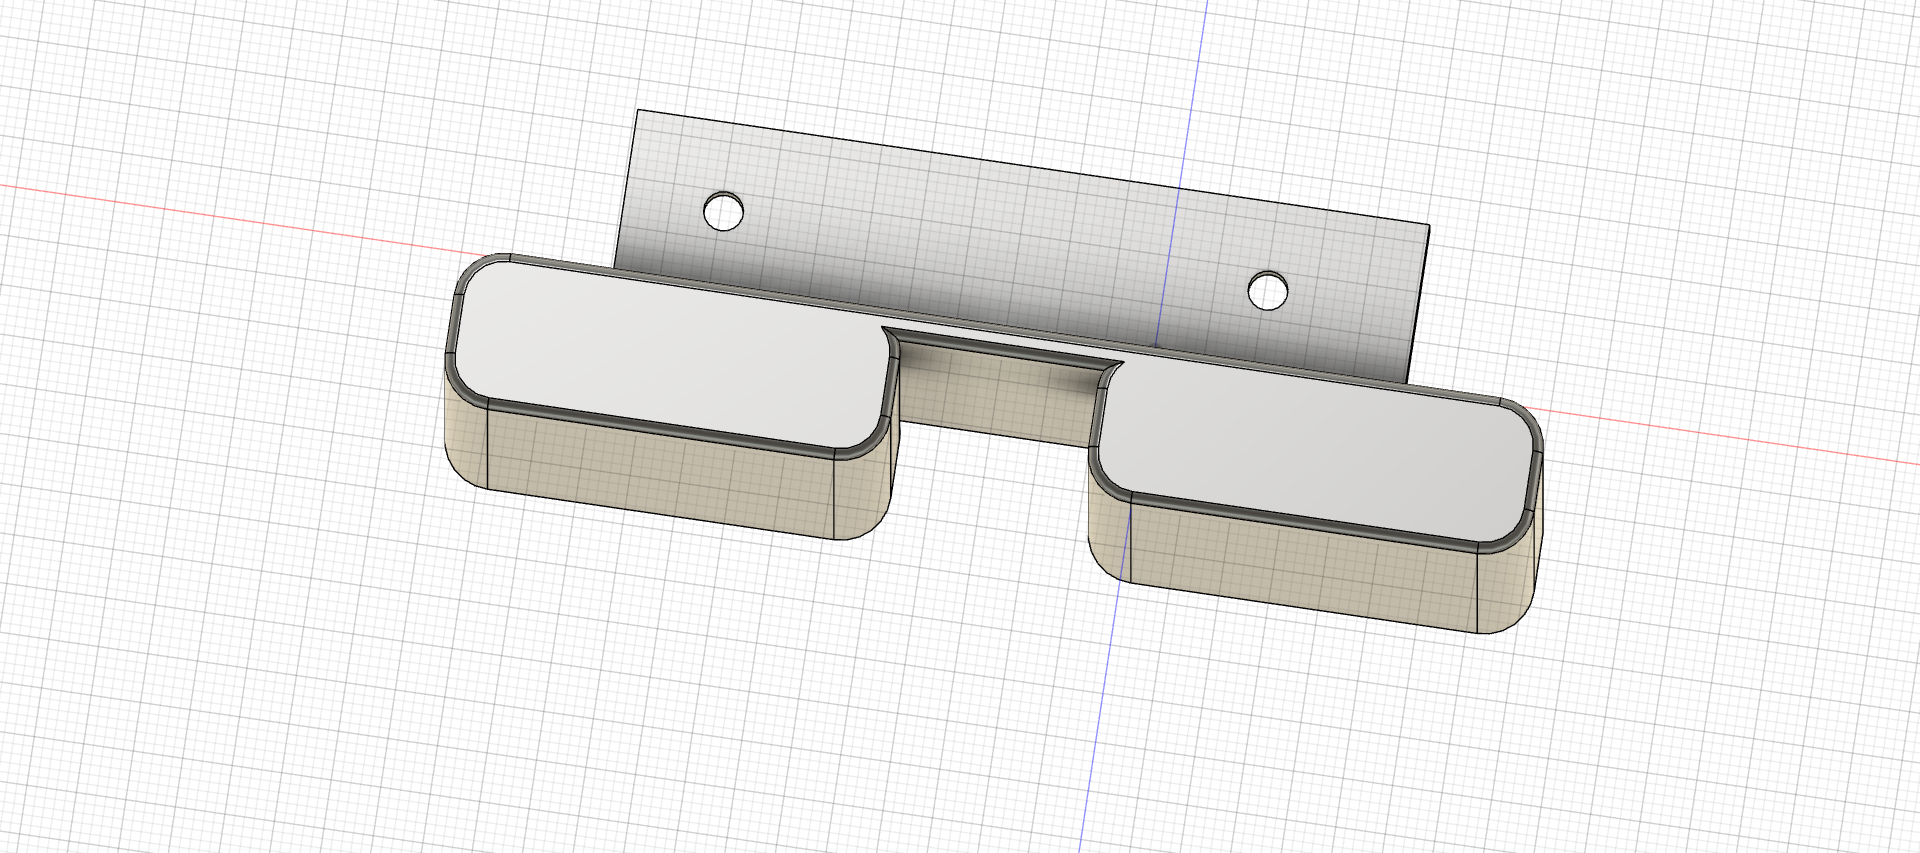Select the tan front wall of right block
The image size is (1920, 853).
coord(1303,565)
